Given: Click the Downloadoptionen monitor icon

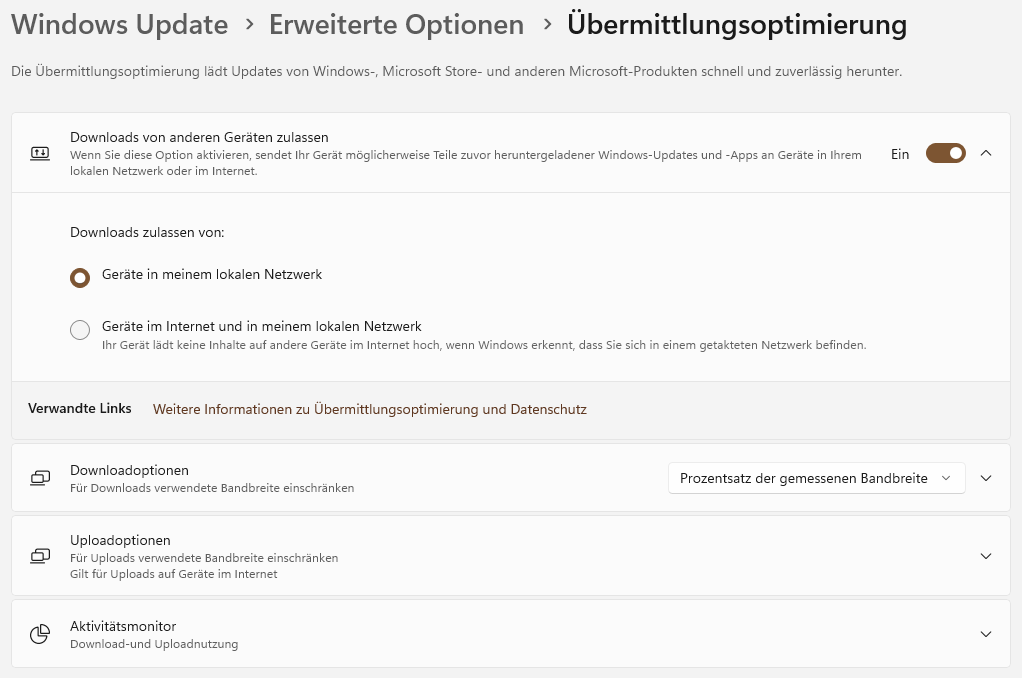Looking at the screenshot, I should click(x=40, y=478).
